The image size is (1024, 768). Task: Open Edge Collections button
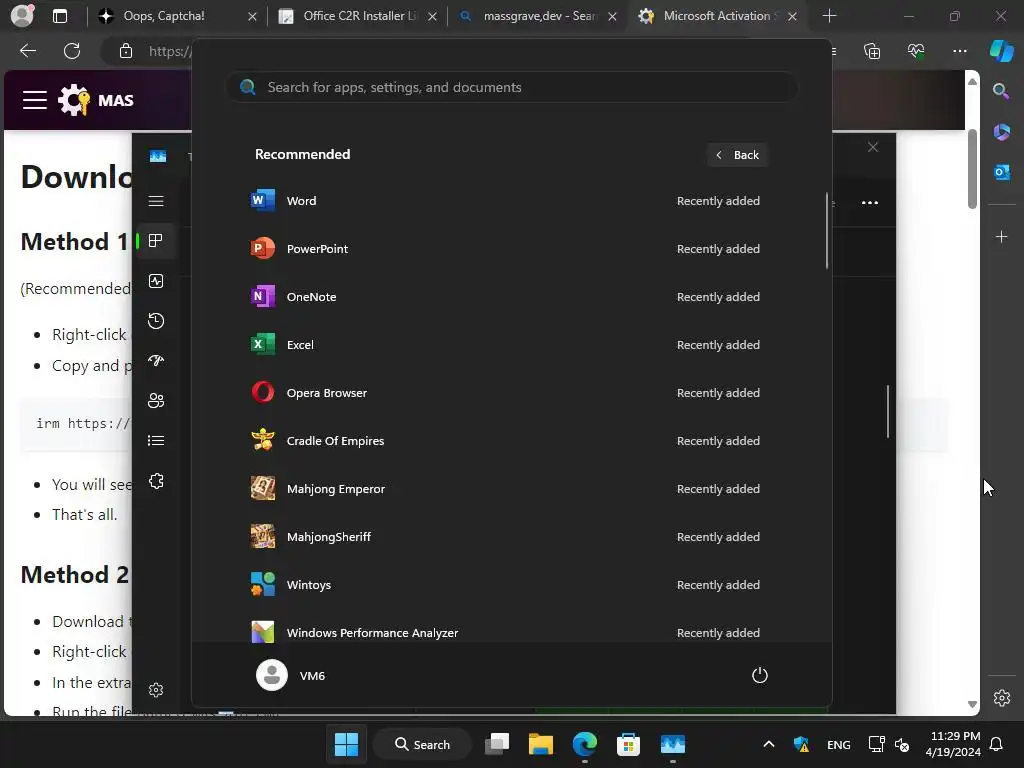tap(872, 51)
